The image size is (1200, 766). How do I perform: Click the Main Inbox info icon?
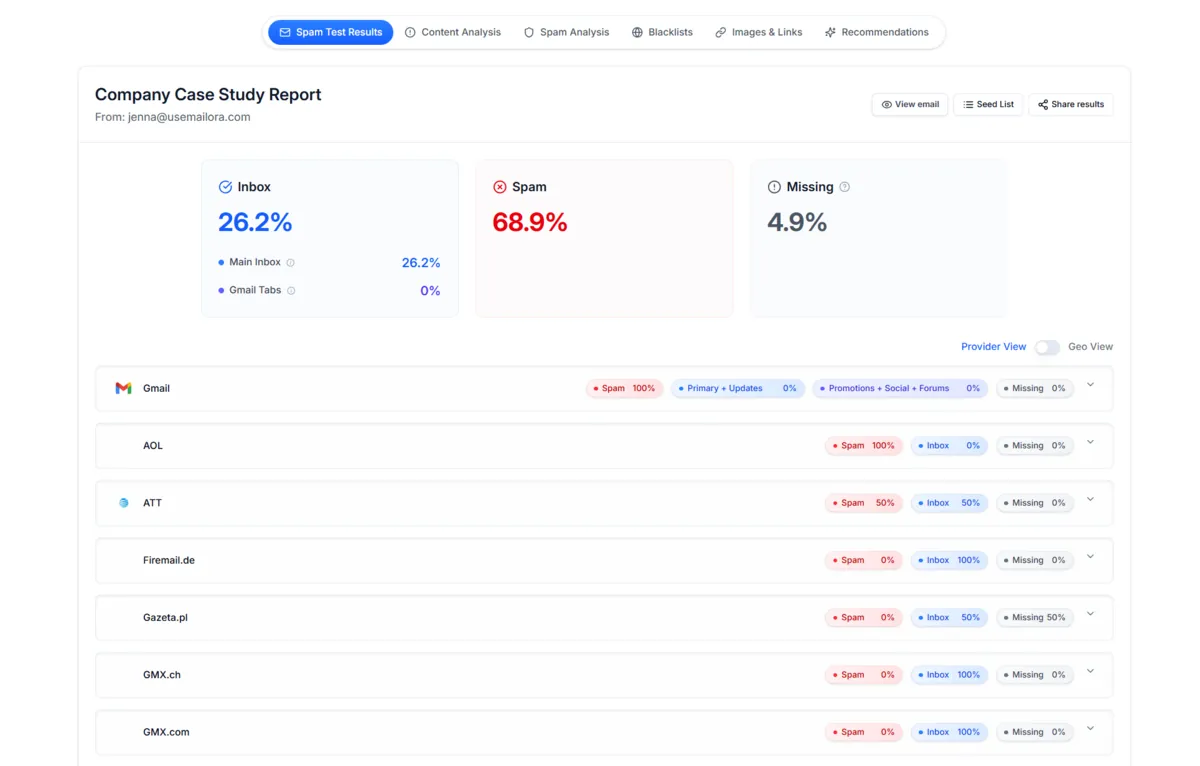pyautogui.click(x=291, y=263)
